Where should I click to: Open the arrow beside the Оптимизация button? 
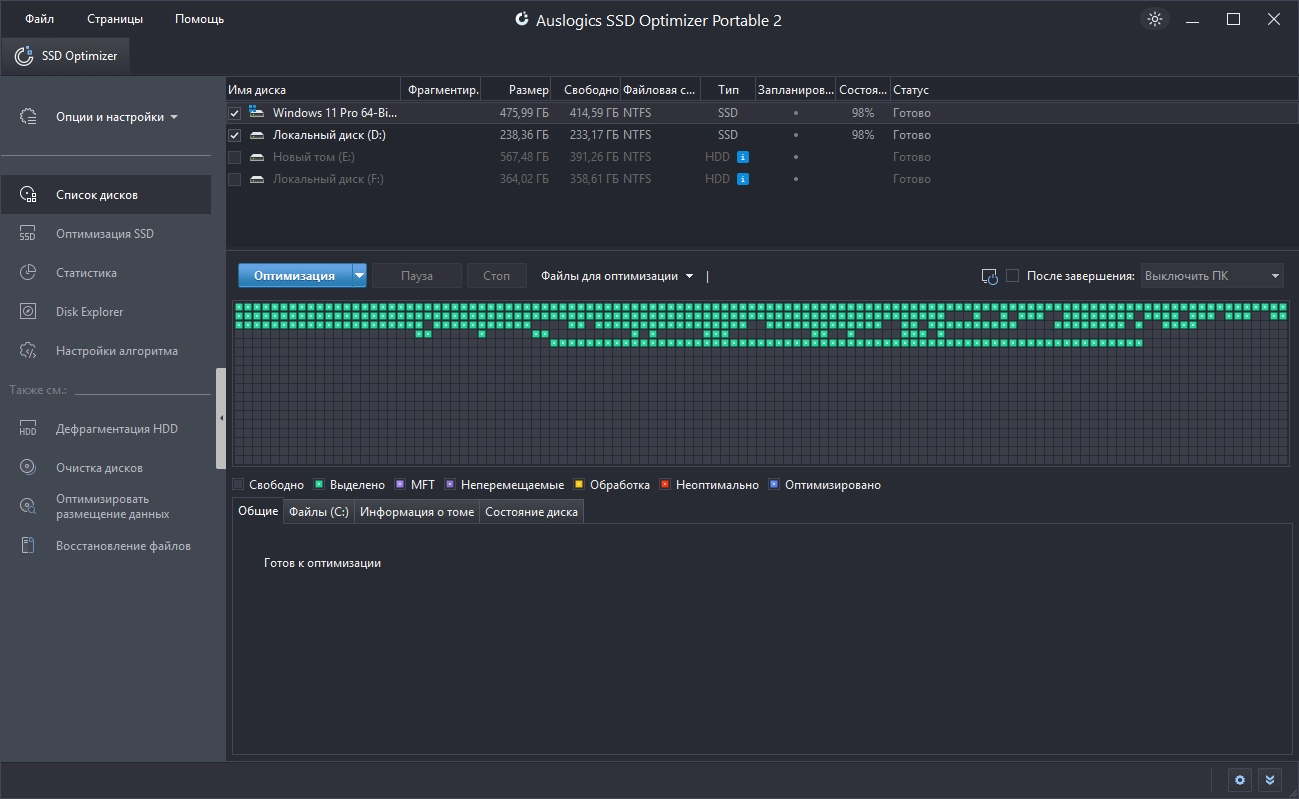[359, 276]
